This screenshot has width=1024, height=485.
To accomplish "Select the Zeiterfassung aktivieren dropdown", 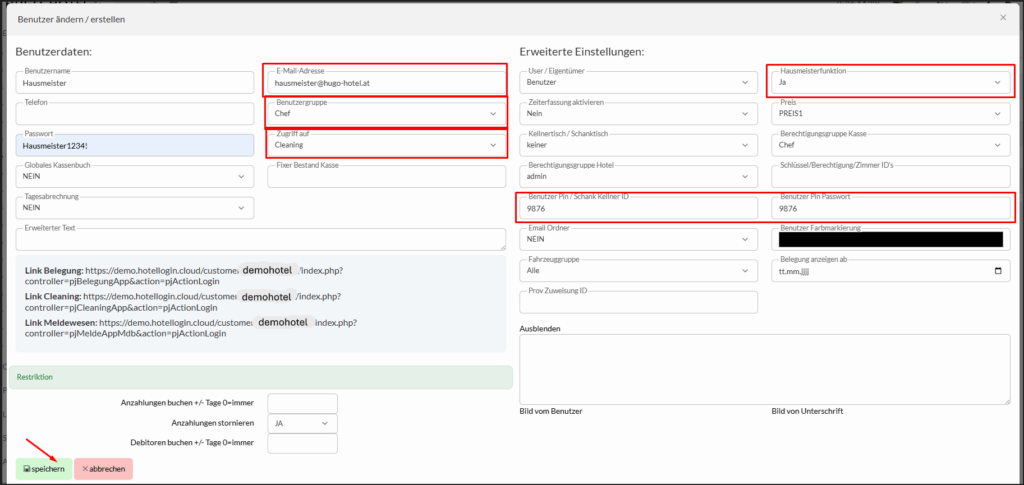I will click(638, 114).
